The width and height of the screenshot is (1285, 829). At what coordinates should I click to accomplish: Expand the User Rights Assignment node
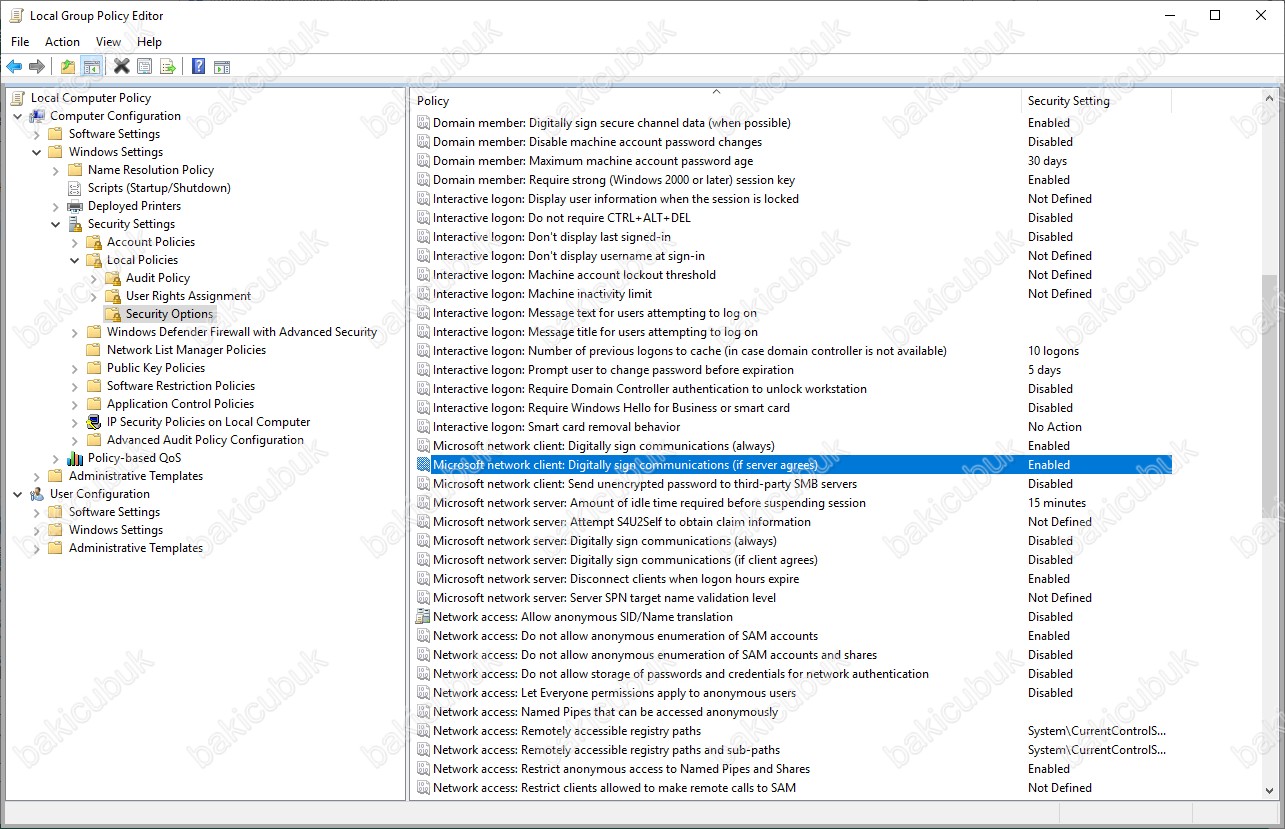[94, 296]
